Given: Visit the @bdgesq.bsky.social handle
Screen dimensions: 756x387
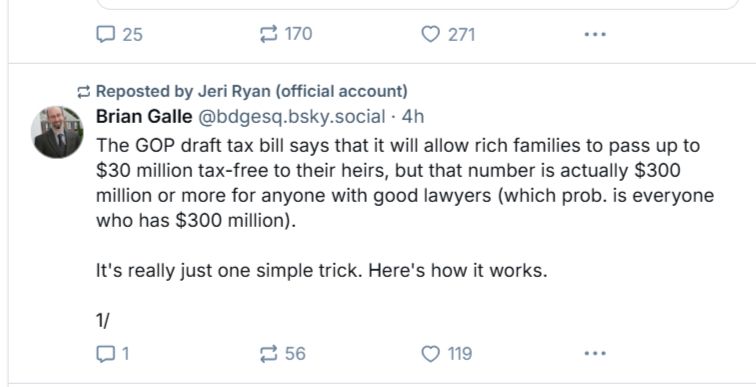Looking at the screenshot, I should tap(292, 117).
